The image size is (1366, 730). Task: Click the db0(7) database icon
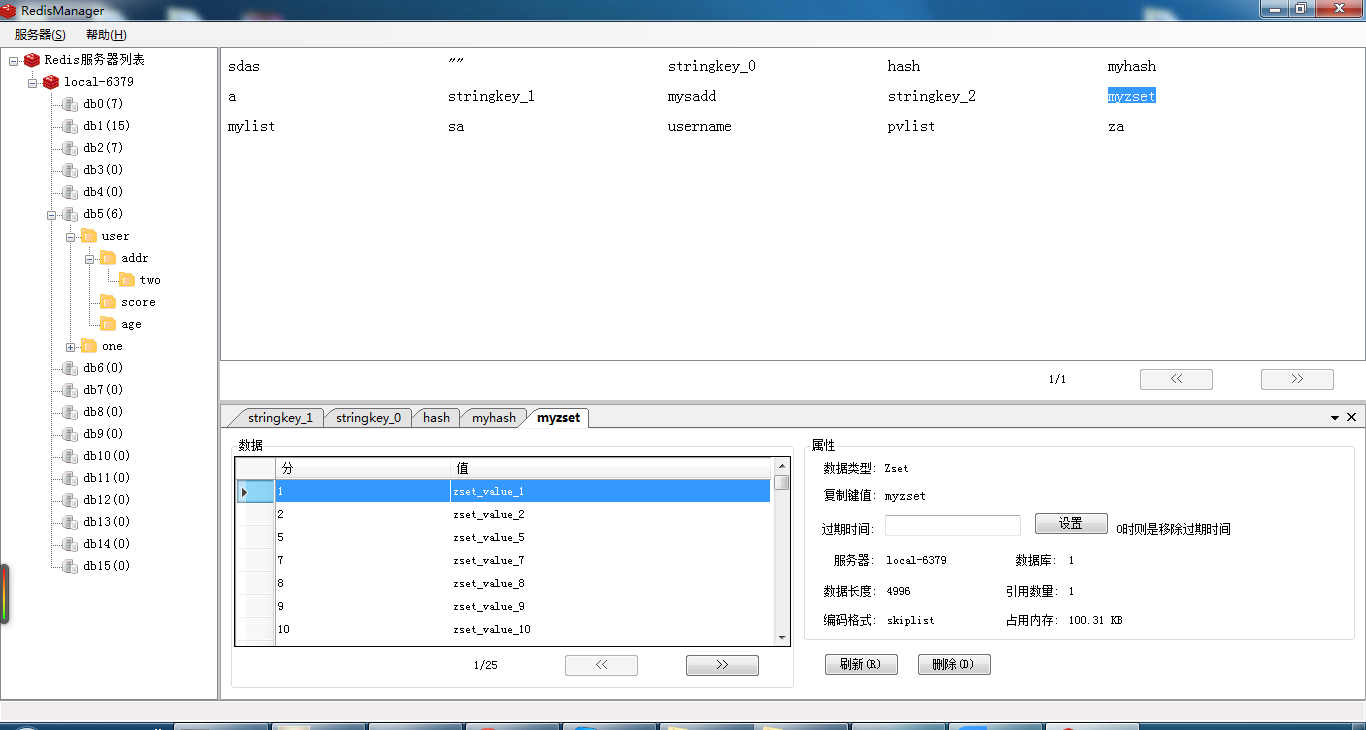70,104
